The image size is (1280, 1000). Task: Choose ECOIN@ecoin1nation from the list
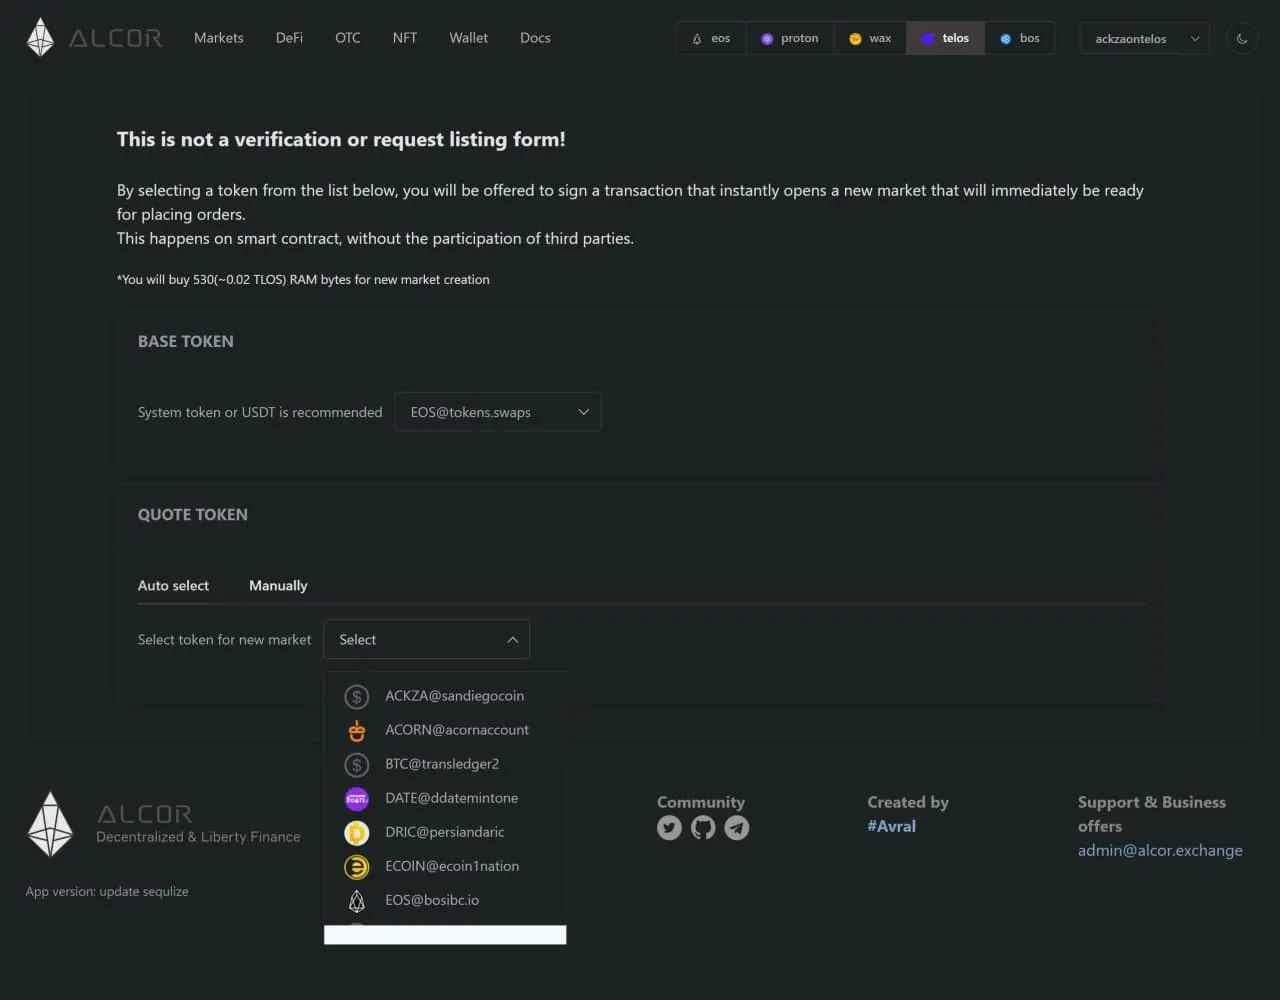click(x=445, y=866)
